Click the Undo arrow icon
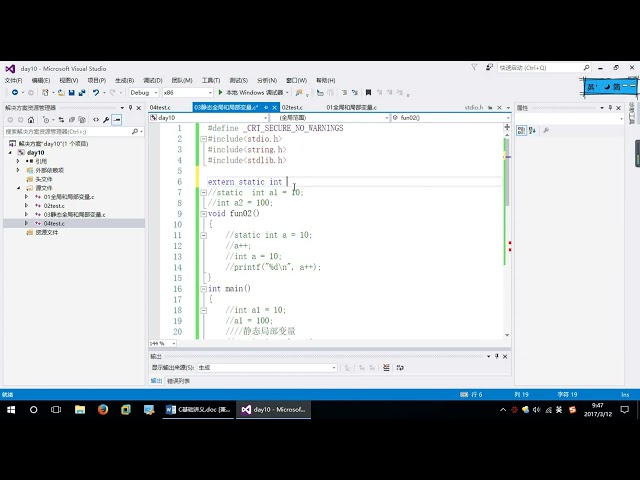The image size is (640, 480). coord(96,93)
